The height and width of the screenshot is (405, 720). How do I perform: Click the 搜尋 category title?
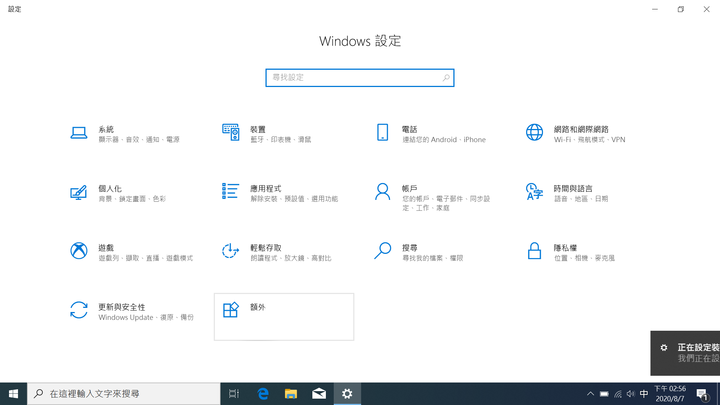click(x=410, y=248)
